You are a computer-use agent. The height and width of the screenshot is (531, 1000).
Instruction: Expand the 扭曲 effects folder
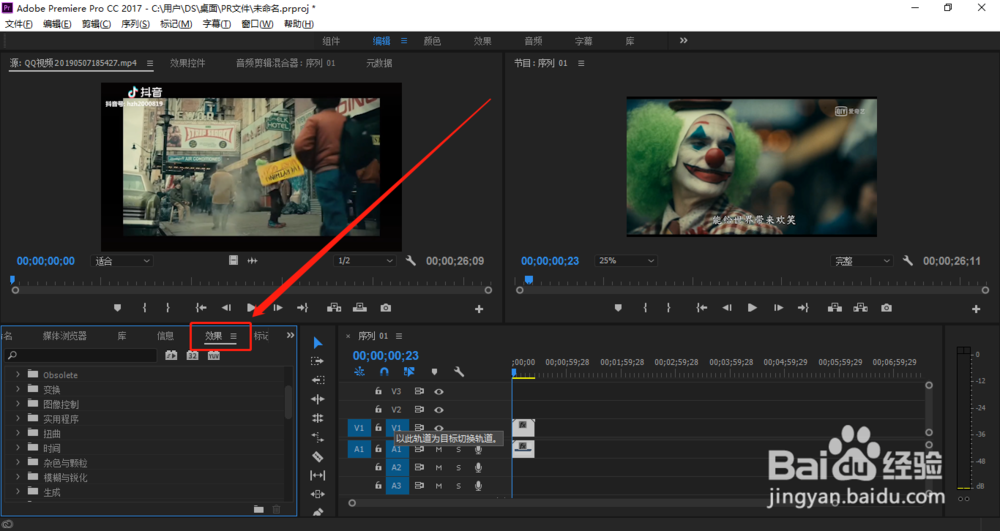[x=18, y=433]
